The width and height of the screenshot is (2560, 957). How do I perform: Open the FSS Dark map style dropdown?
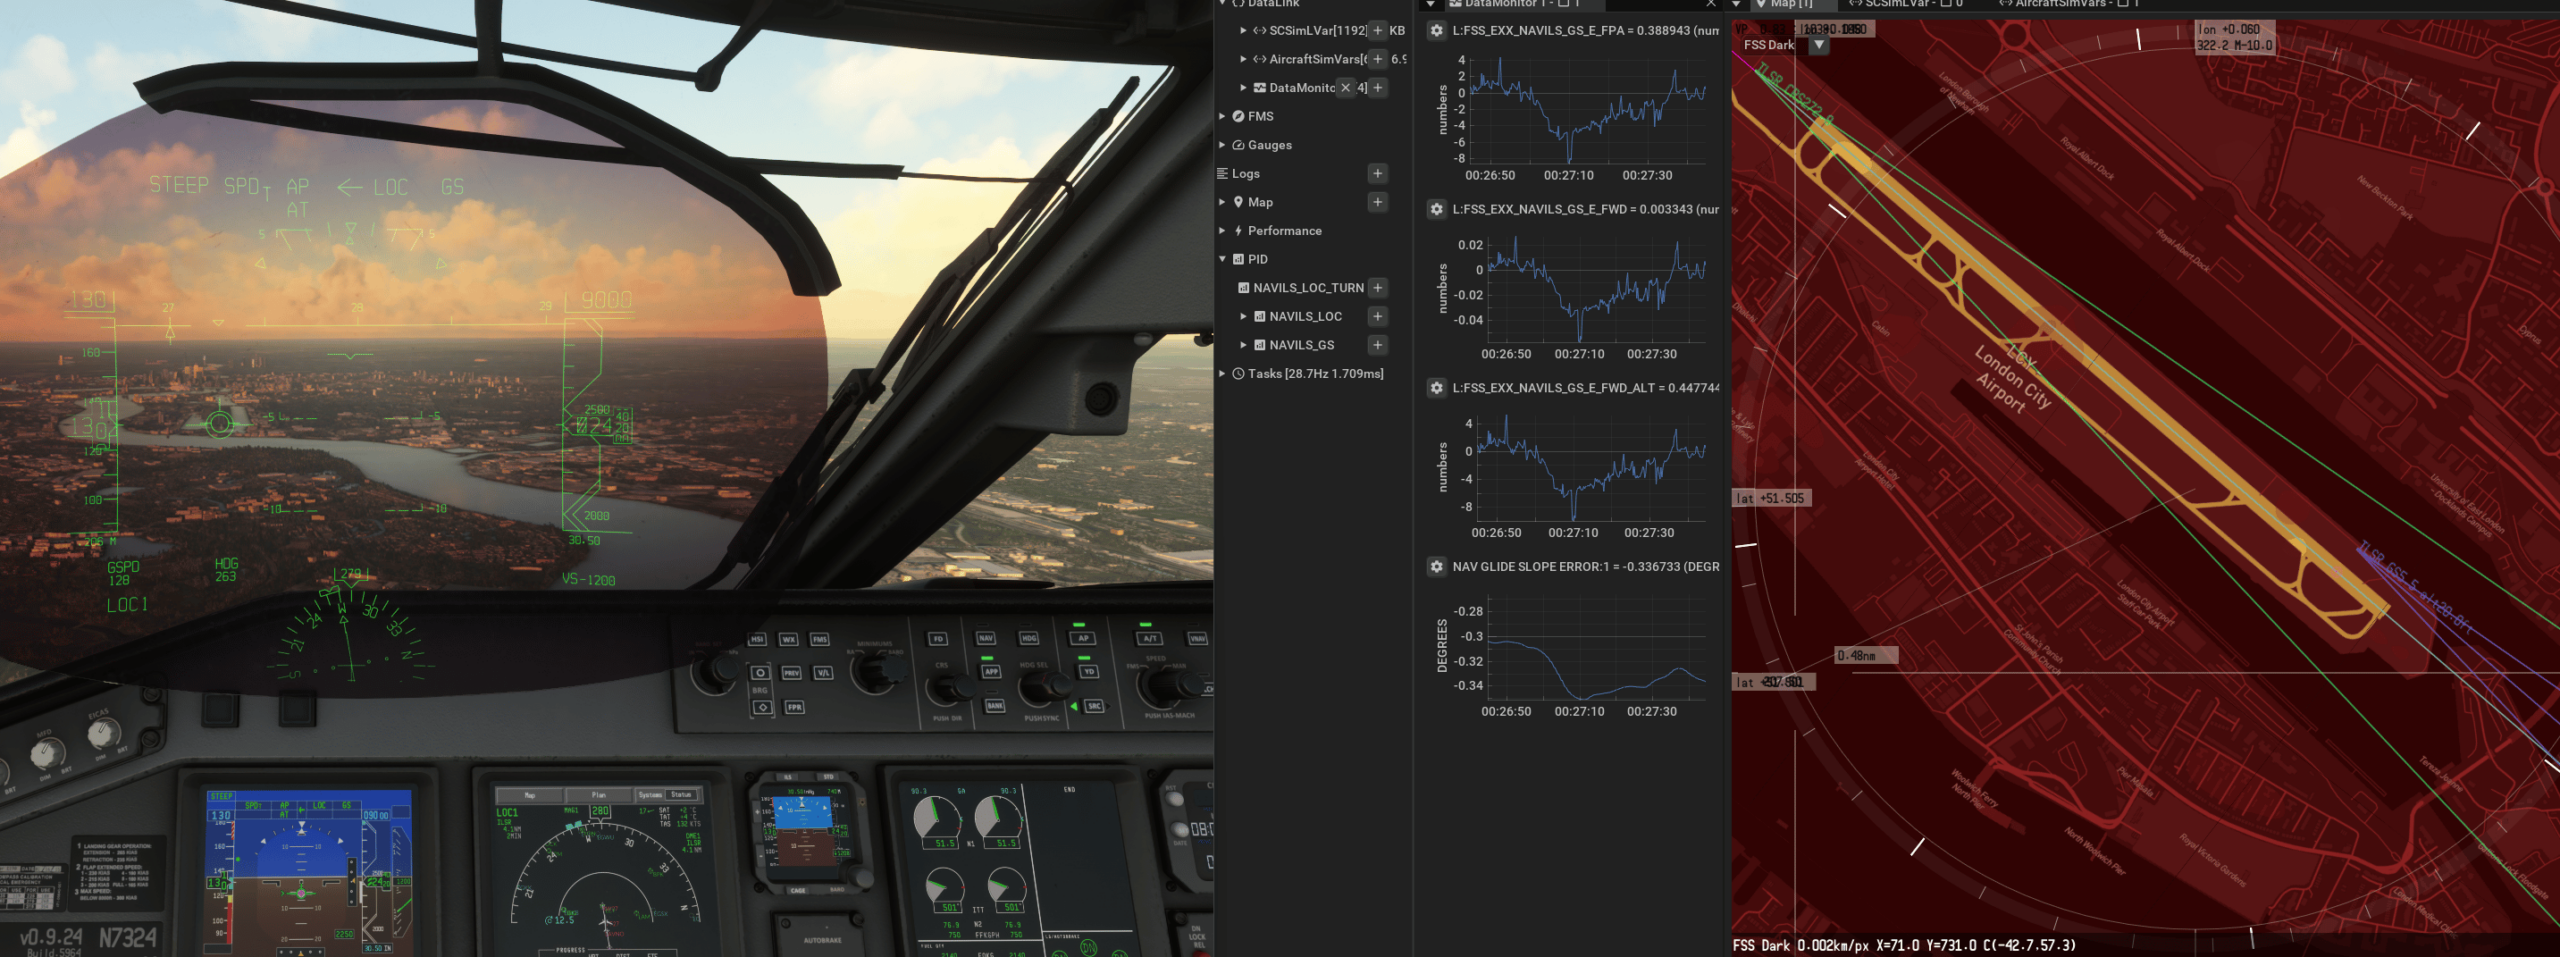1819,45
